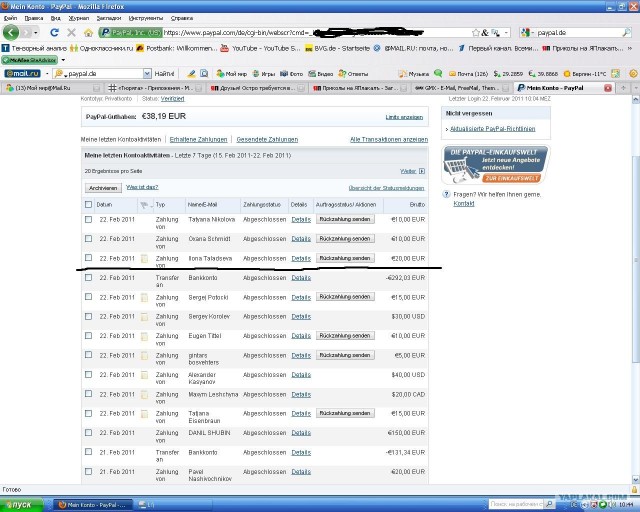Viewport: 640px width, 512px height.
Task: Check the -€292,03 Bankkonto transfer checkbox
Action: [x=88, y=277]
